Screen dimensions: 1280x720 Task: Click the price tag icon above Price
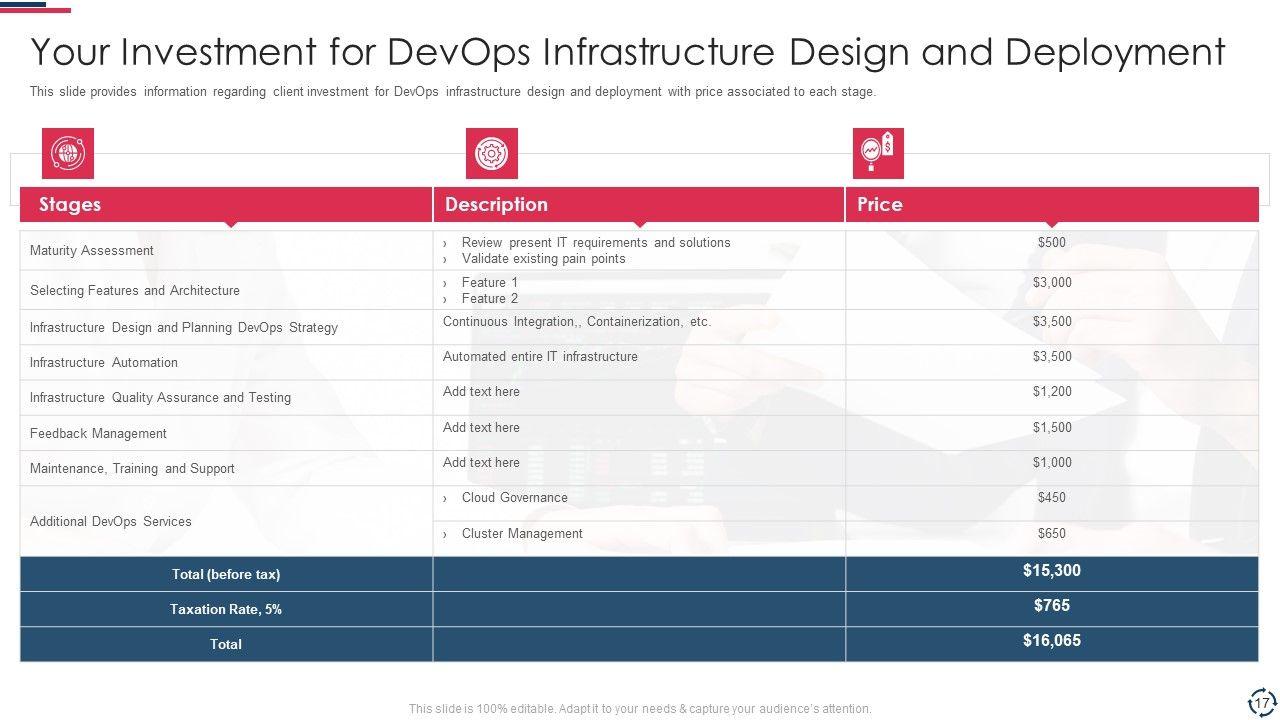[x=878, y=154]
